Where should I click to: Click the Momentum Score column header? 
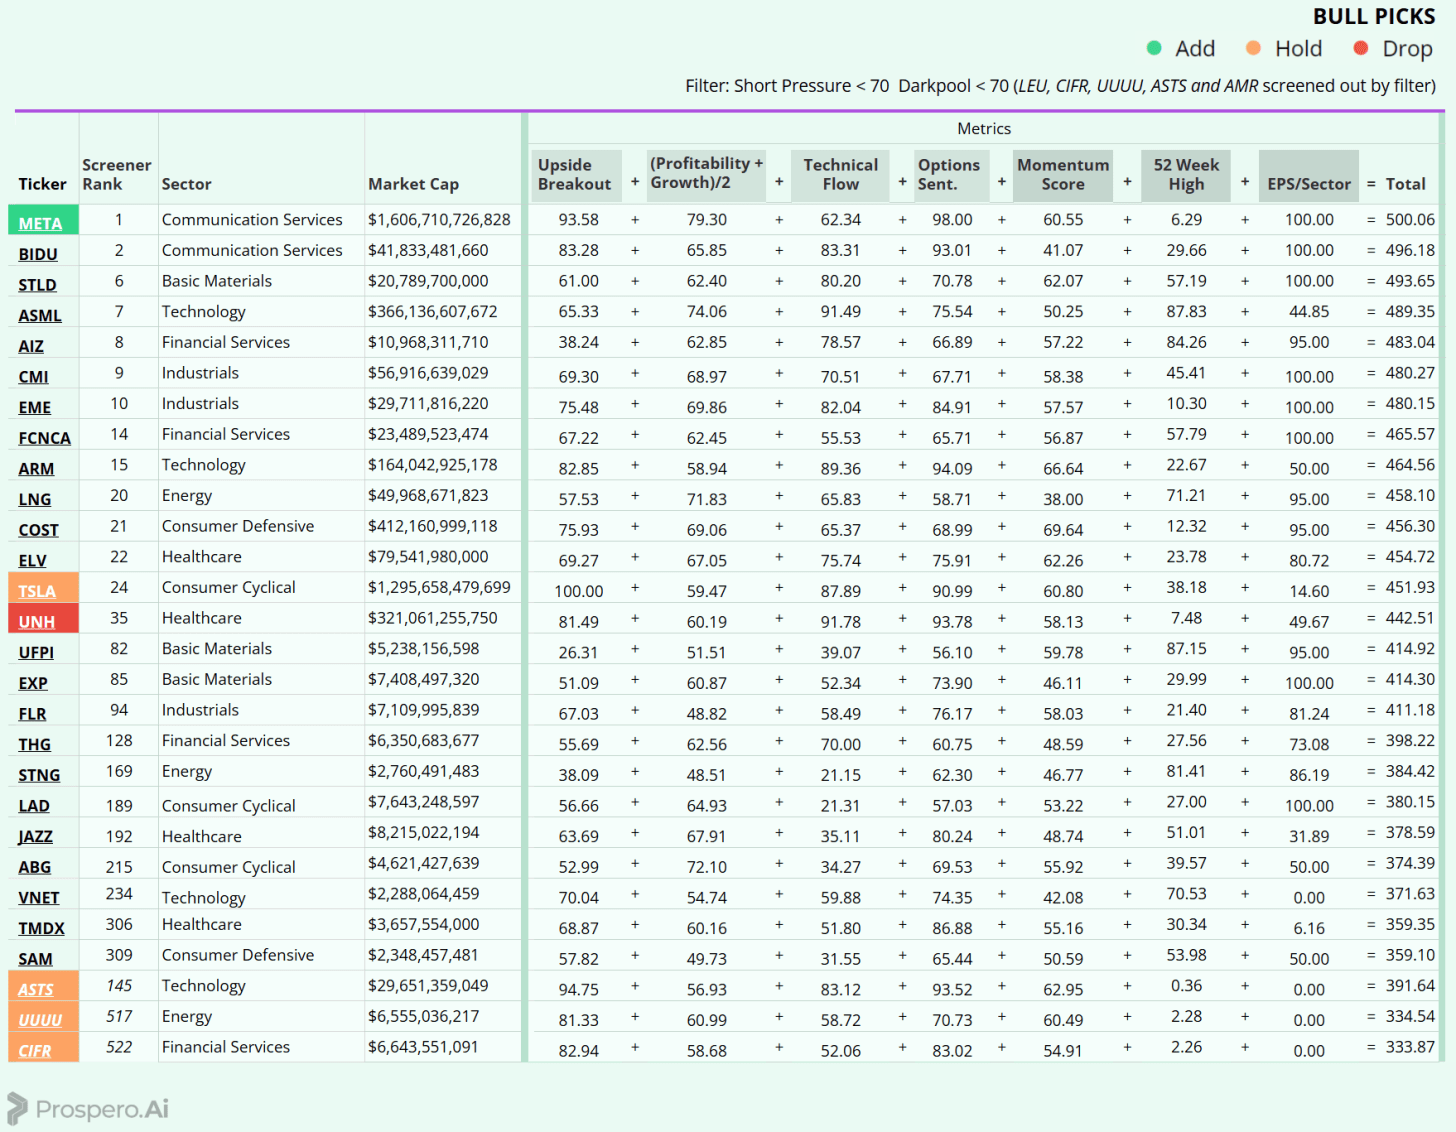1063,174
